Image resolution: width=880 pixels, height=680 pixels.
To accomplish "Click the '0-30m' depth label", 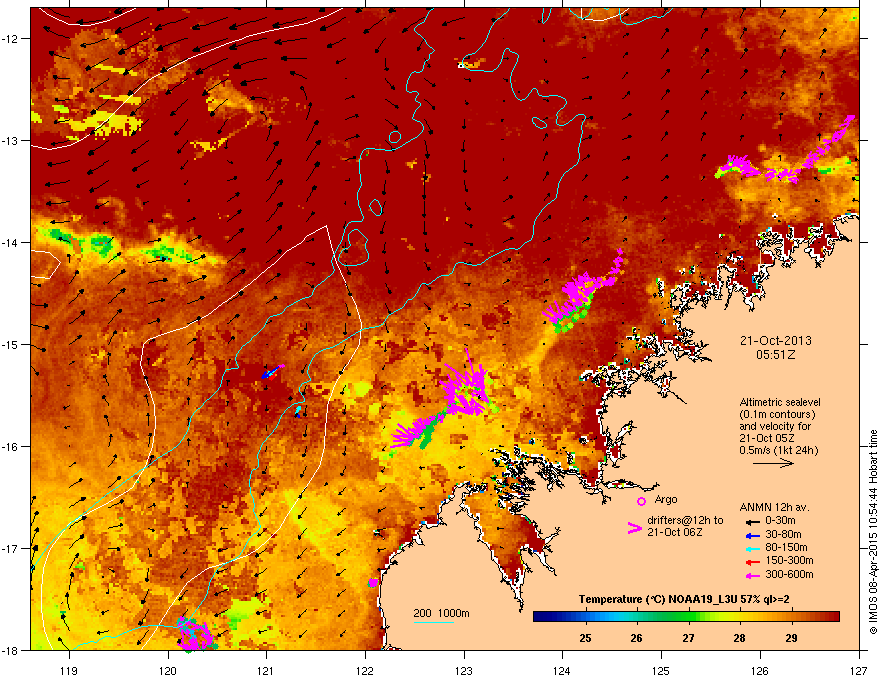I will [781, 520].
